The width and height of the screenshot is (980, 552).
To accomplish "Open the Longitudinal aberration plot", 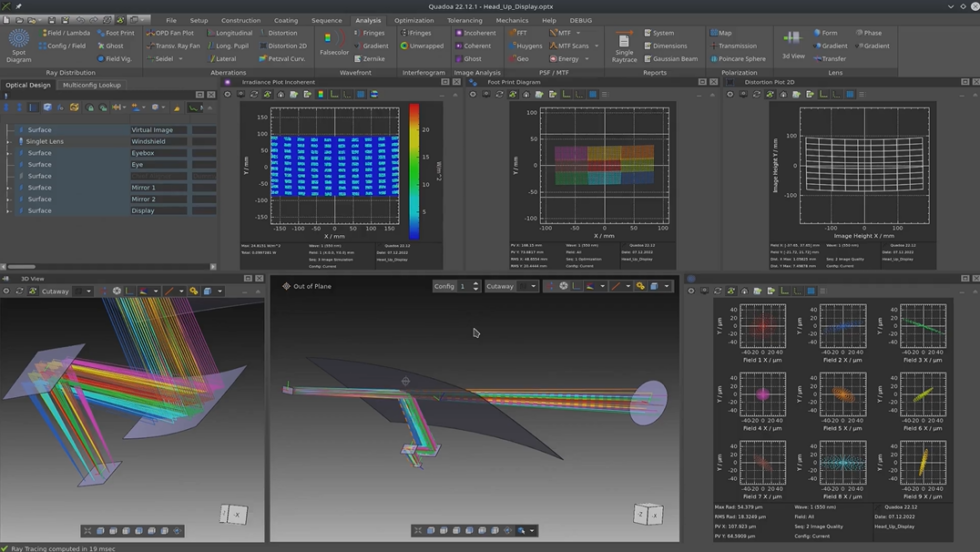I will [x=229, y=33].
